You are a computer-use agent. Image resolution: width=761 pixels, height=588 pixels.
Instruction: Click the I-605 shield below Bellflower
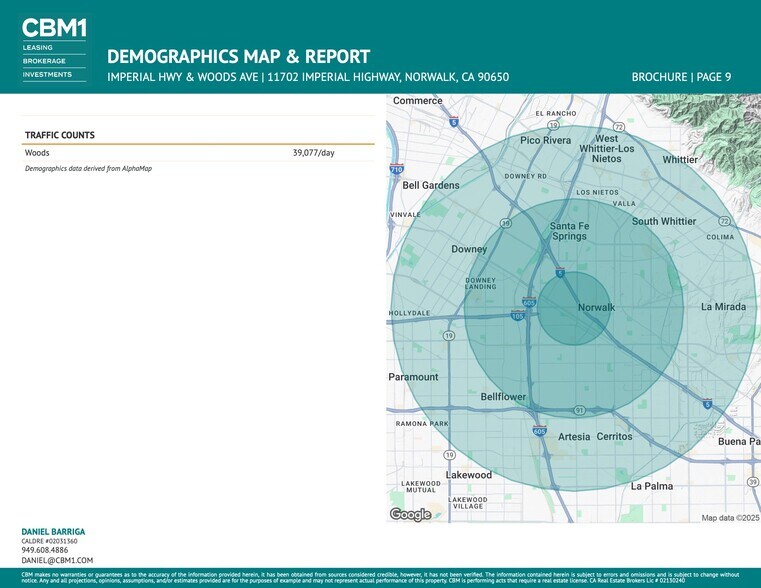[540, 431]
